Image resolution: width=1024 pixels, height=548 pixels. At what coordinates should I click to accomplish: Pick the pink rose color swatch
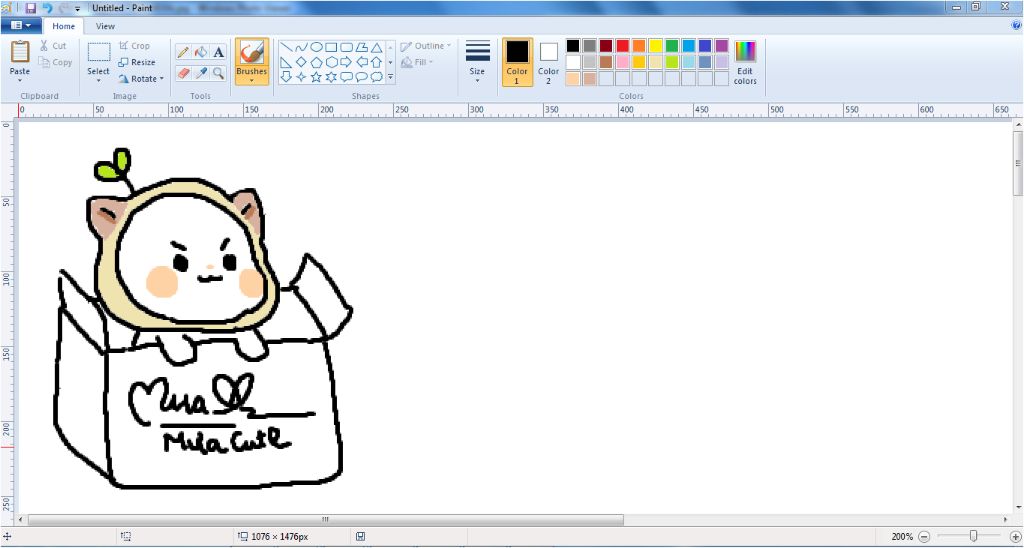coord(622,62)
